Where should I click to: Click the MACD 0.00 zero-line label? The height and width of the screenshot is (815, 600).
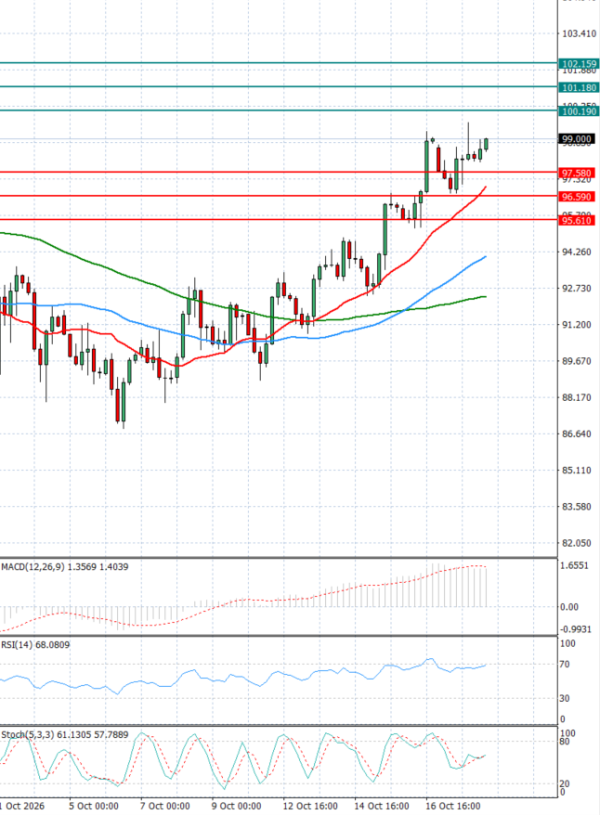point(569,607)
